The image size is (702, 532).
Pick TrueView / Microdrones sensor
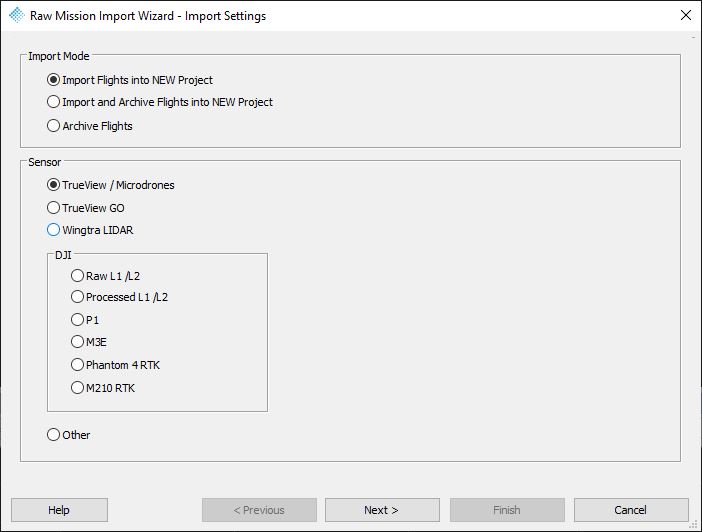(x=111, y=185)
